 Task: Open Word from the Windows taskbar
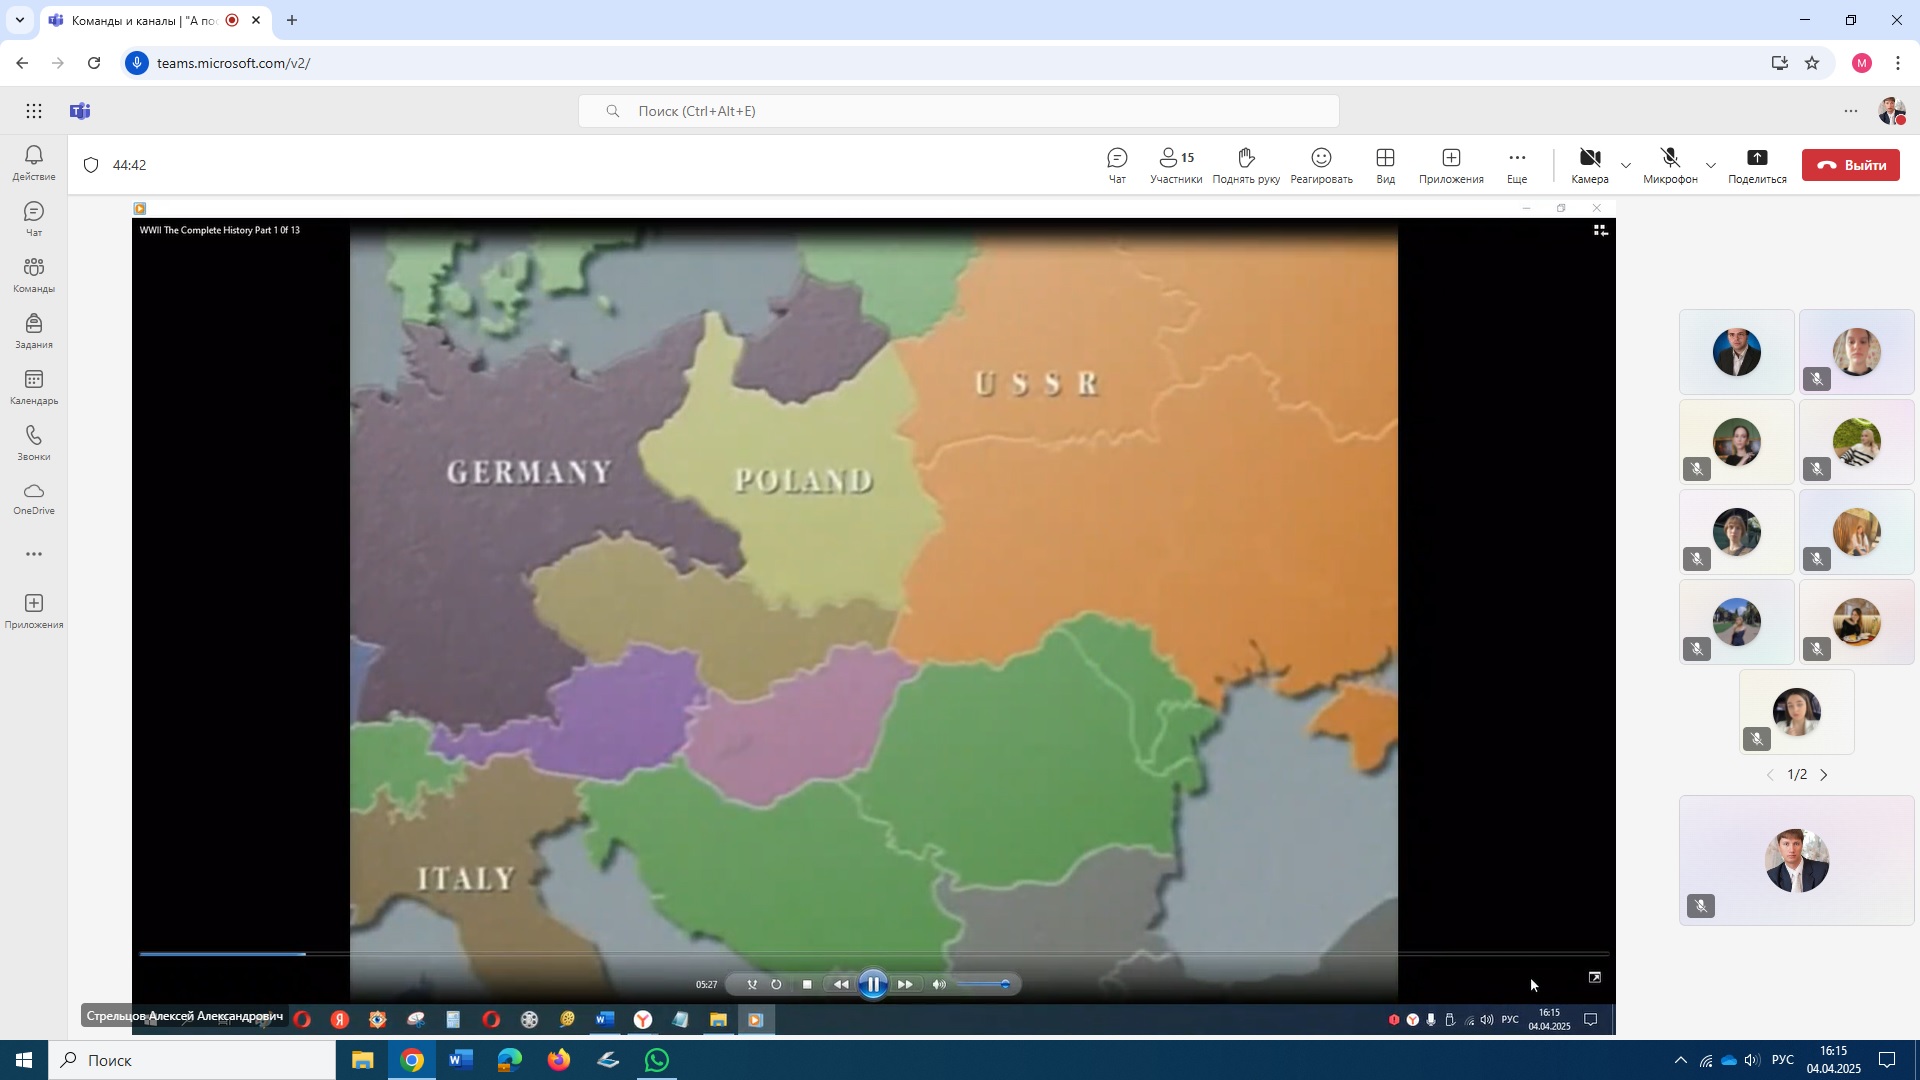pyautogui.click(x=460, y=1060)
